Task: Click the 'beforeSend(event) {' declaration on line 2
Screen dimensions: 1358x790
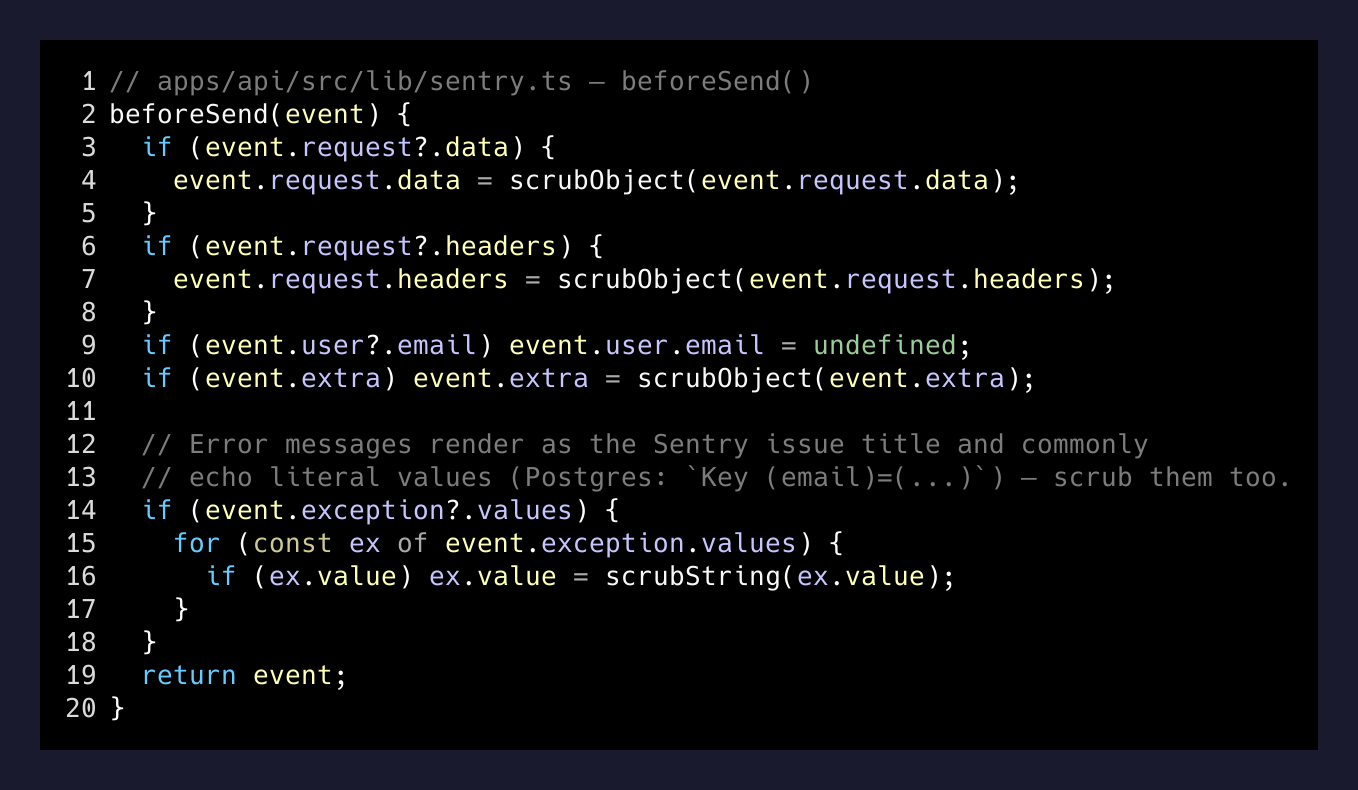Action: tap(261, 114)
